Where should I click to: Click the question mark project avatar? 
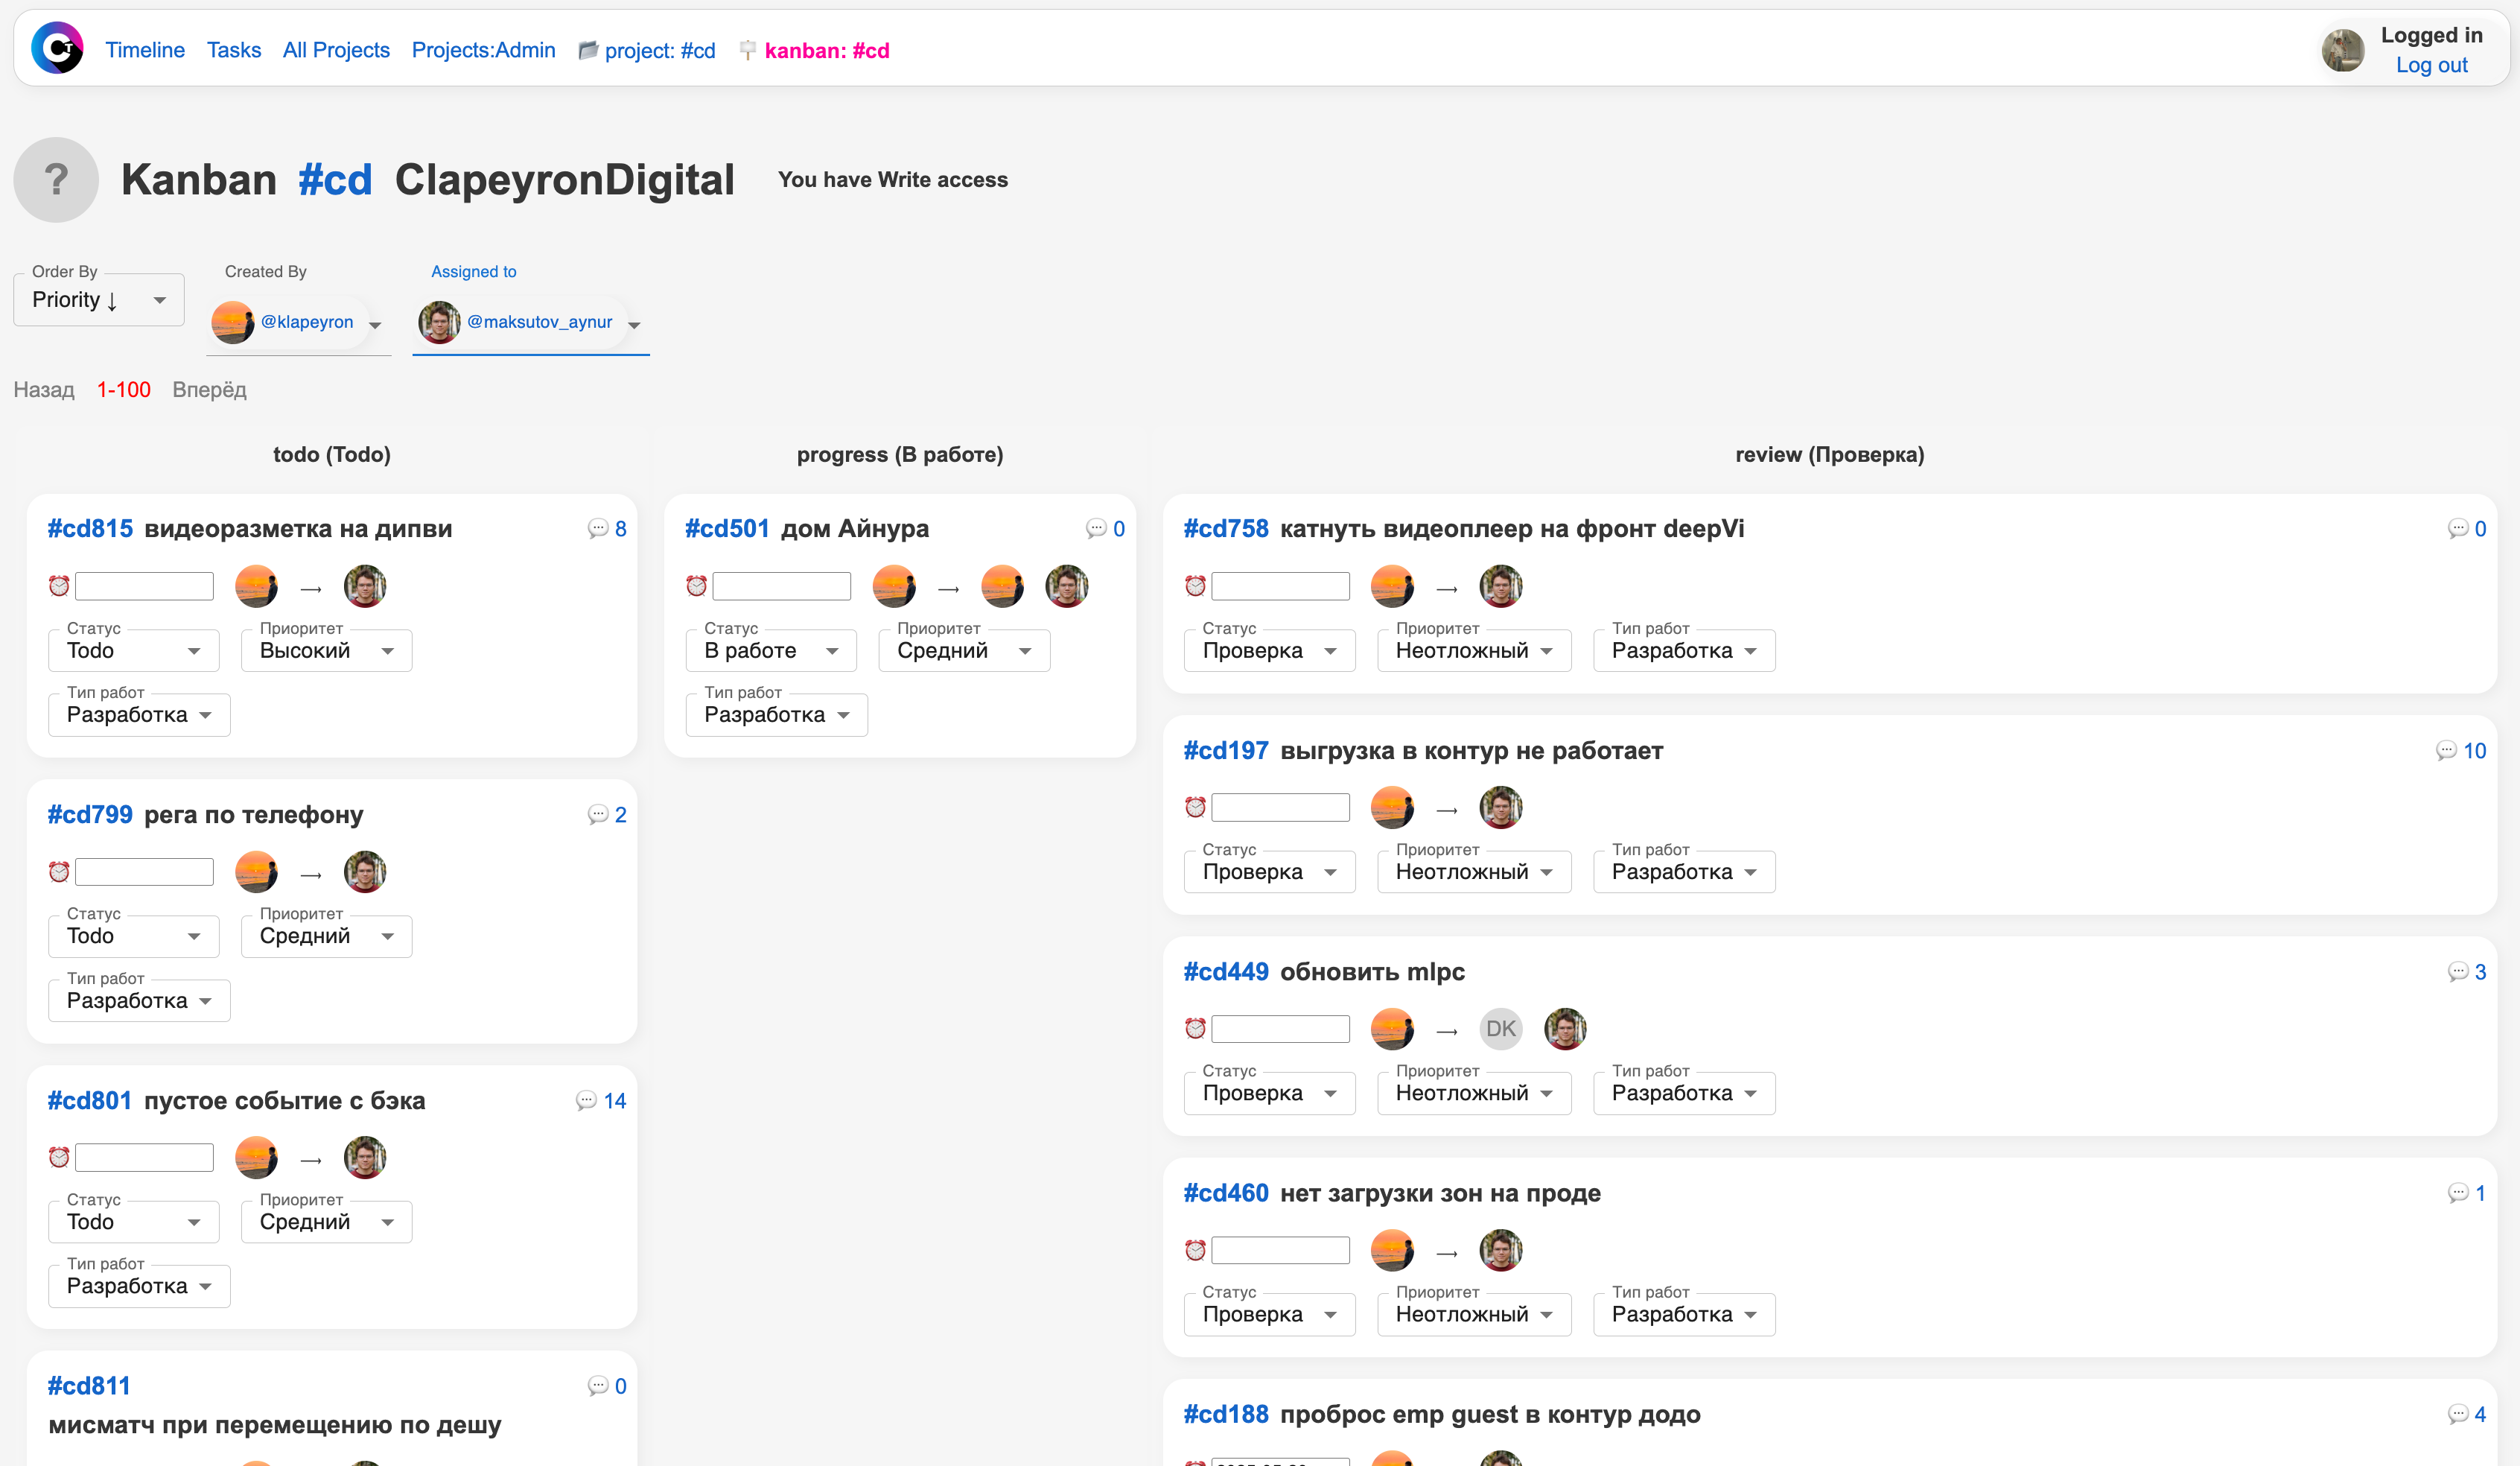[x=56, y=180]
